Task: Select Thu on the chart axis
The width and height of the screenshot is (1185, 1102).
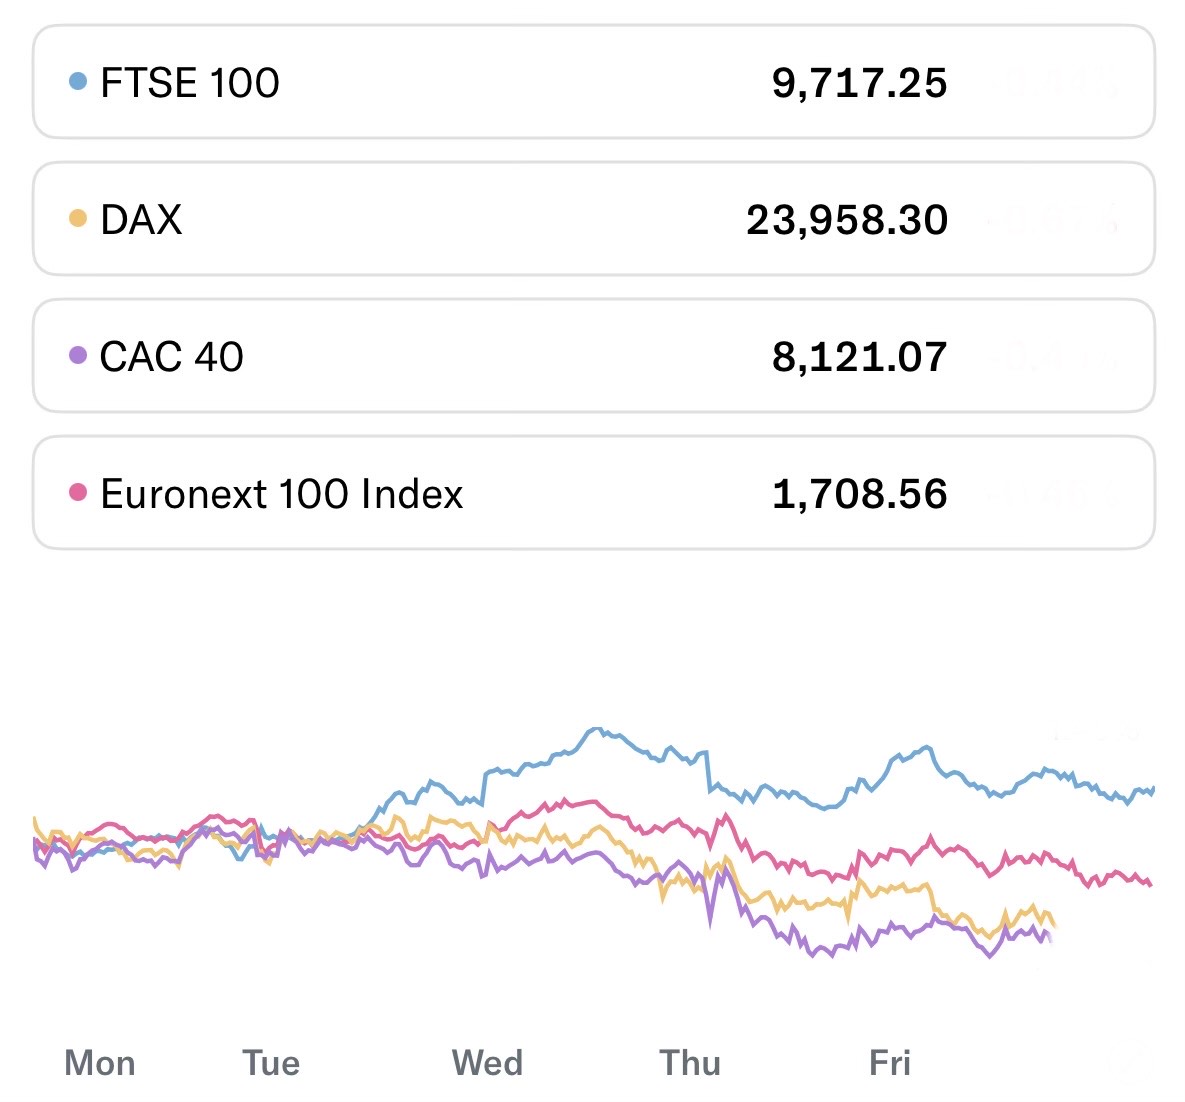Action: [x=690, y=1062]
